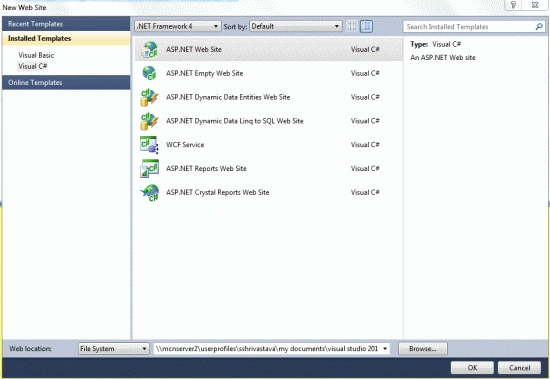Click Visual C# label in Crystal Reports row
Viewport: 550px width, 379px height.
365,193
